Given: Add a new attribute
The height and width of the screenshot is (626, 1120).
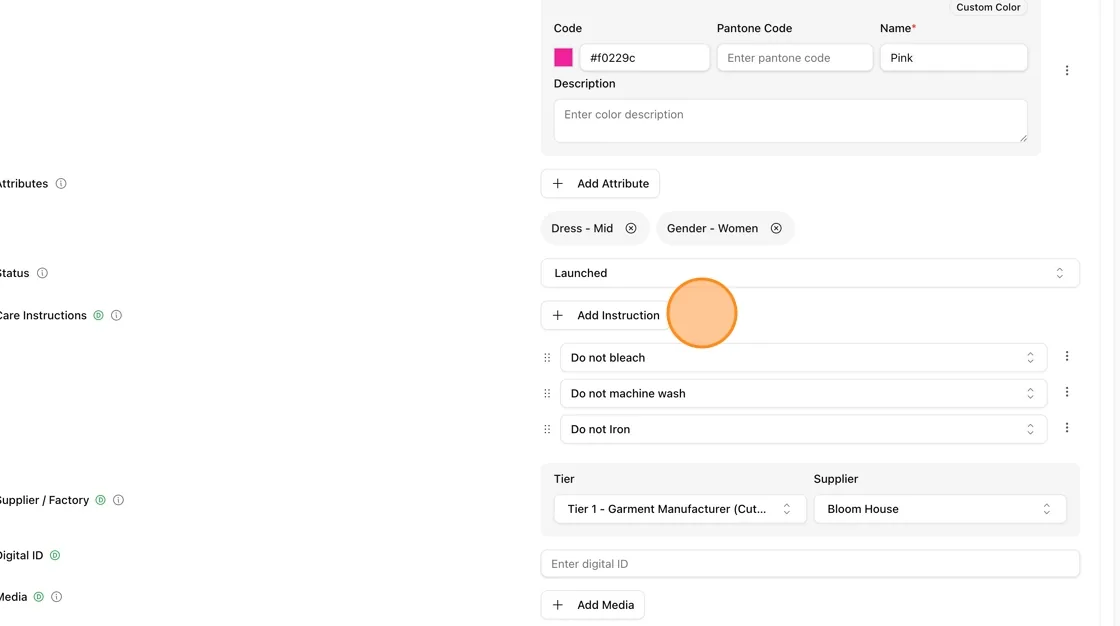Looking at the screenshot, I should 600,184.
